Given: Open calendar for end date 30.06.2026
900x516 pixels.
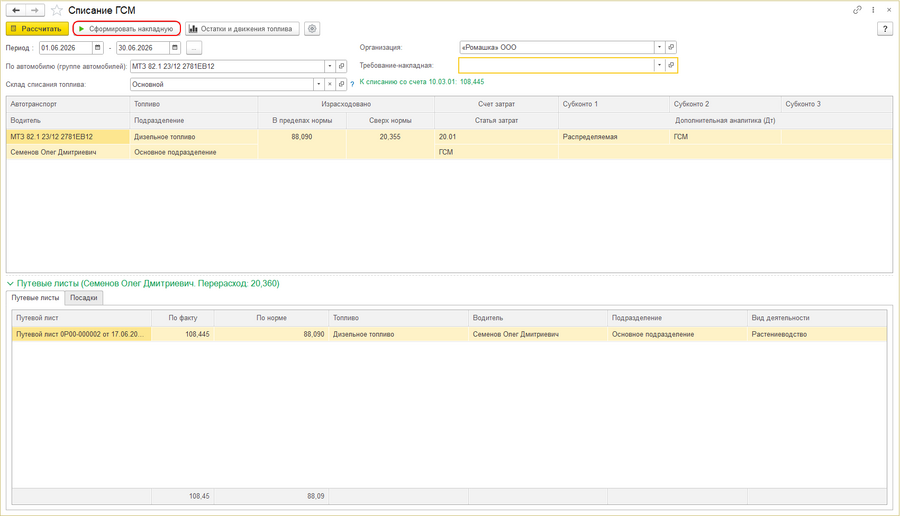Looking at the screenshot, I should (x=174, y=48).
